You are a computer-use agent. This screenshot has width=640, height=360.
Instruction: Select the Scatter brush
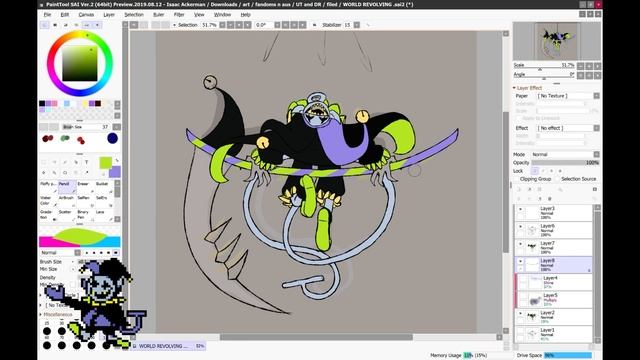[x=67, y=215]
